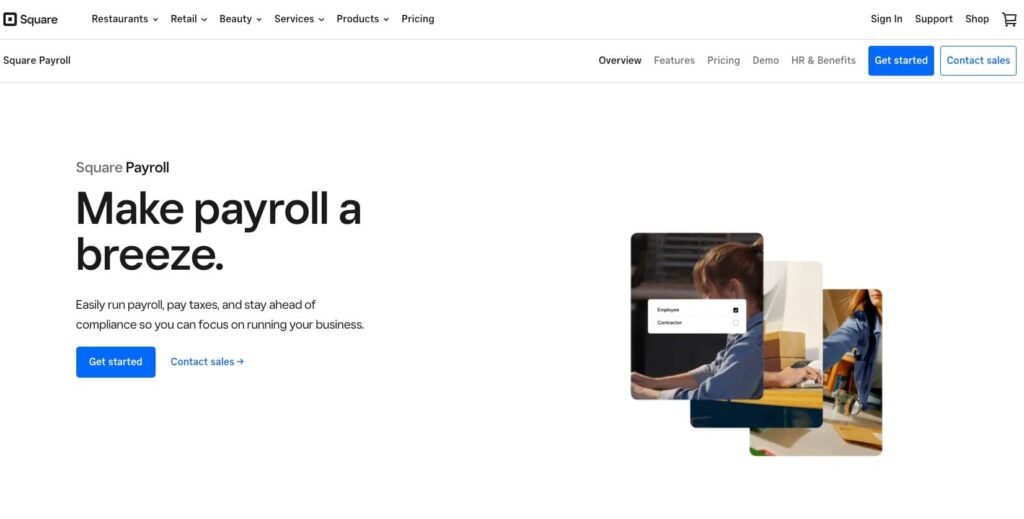The height and width of the screenshot is (519, 1024).
Task: Toggle the Contractor checkbox in hero image
Action: click(735, 322)
